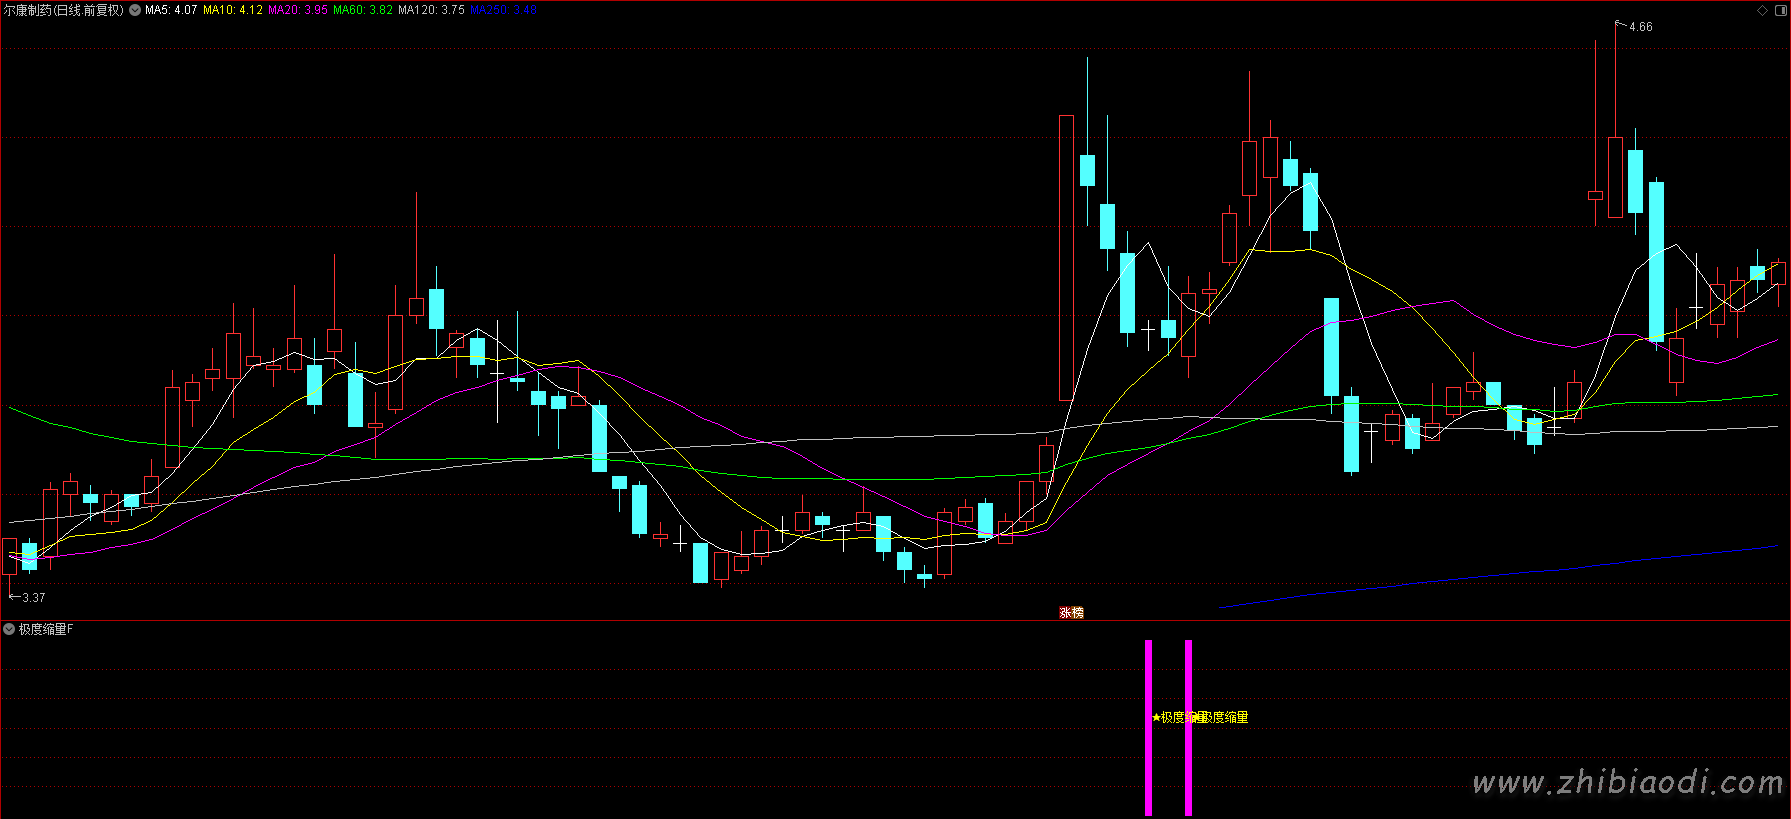
Task: Click the 涨榜 marker below the candles
Action: pos(1071,612)
